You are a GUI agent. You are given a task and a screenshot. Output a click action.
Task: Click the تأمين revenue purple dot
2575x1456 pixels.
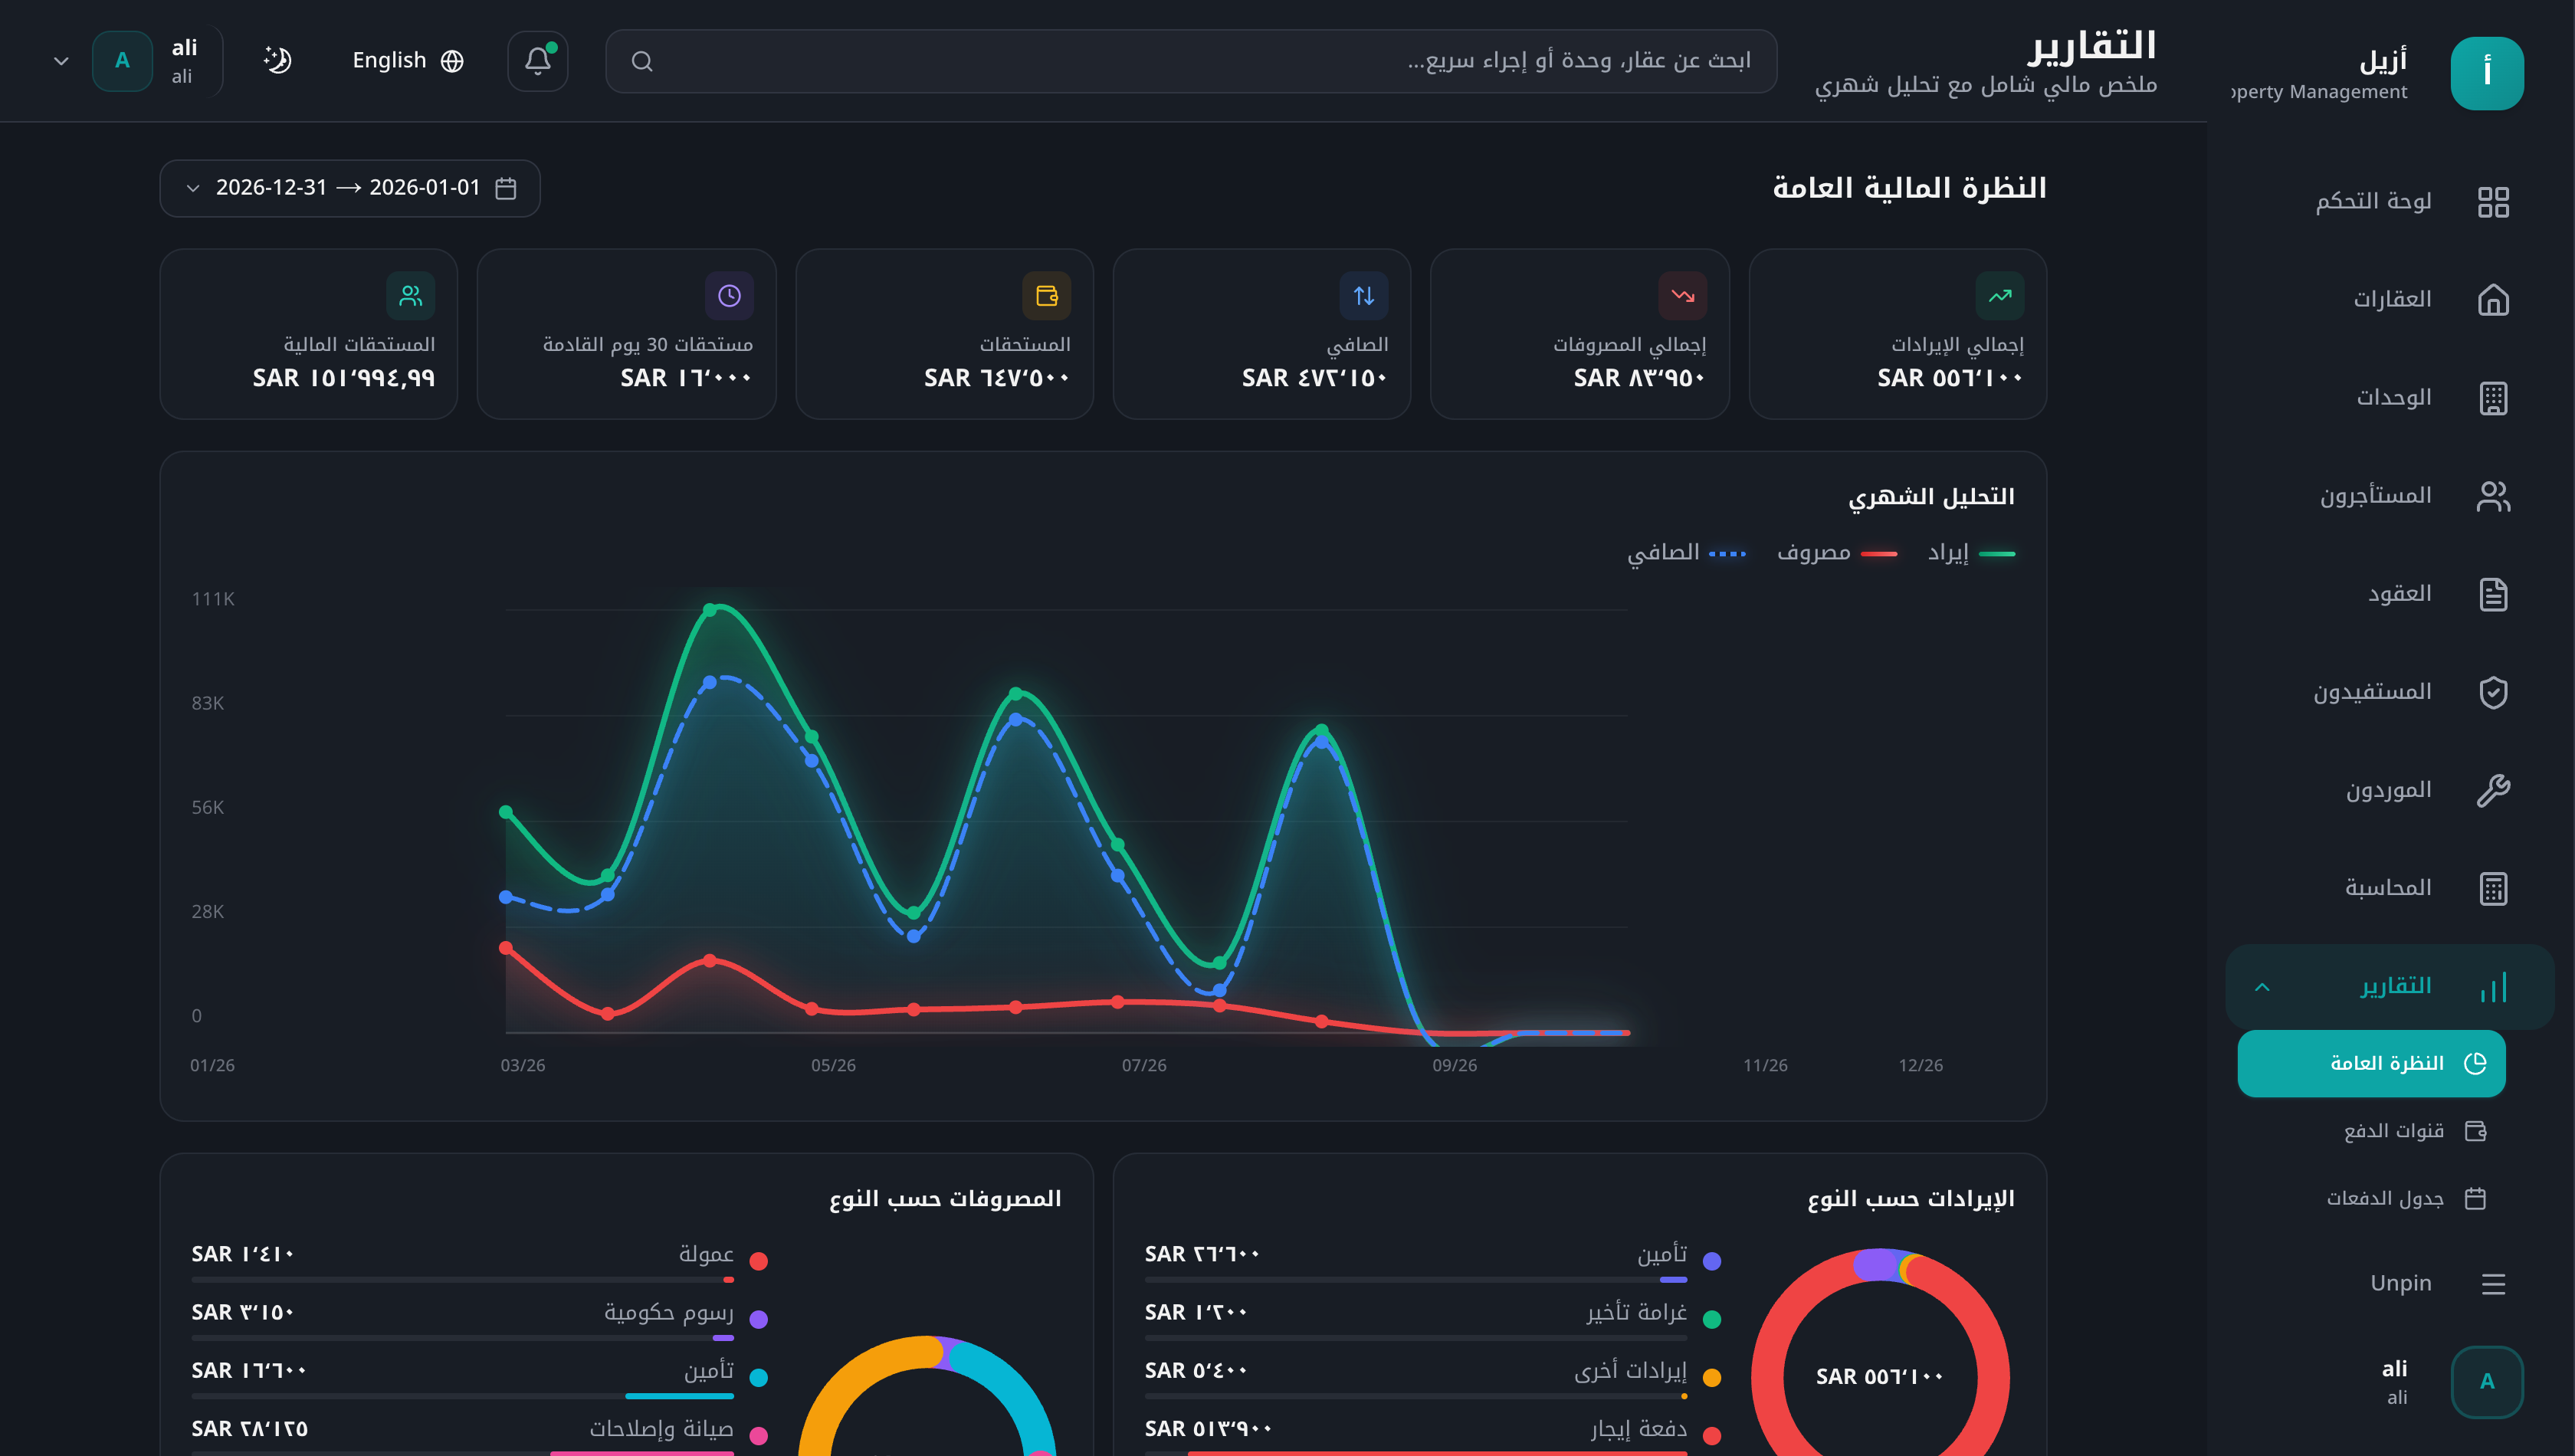[x=1712, y=1261]
